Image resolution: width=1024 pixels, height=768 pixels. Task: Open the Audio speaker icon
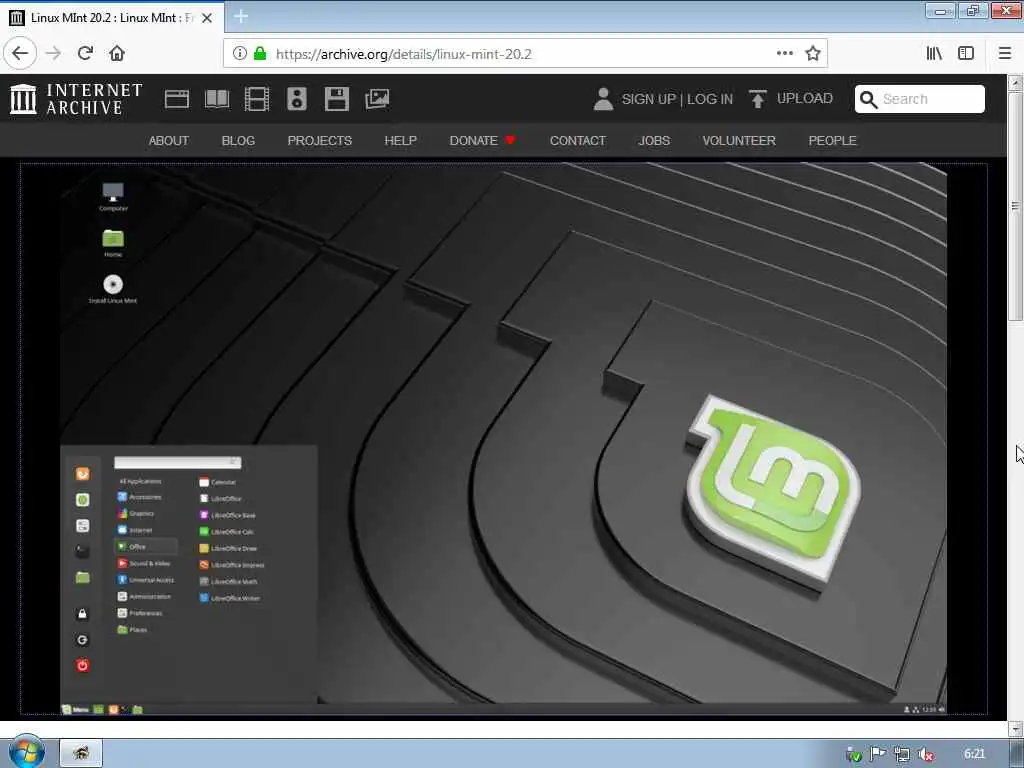(x=296, y=99)
